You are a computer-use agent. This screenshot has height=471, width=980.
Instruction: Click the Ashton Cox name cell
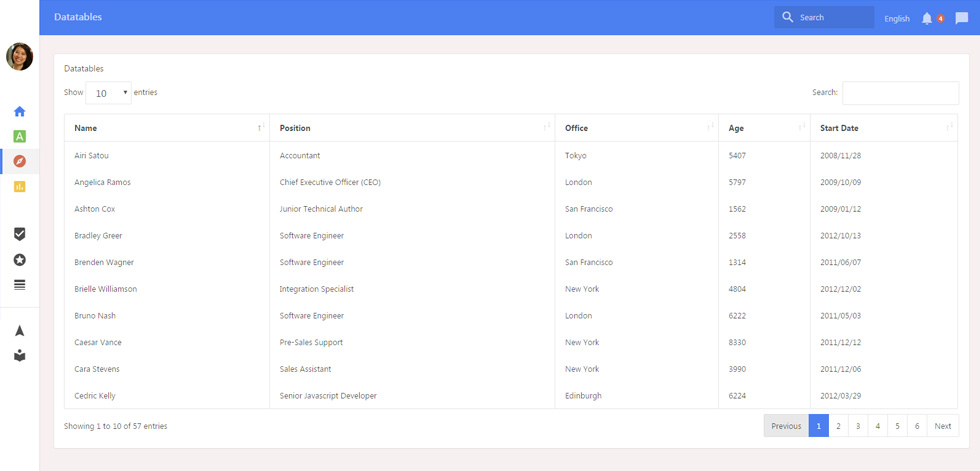(167, 209)
